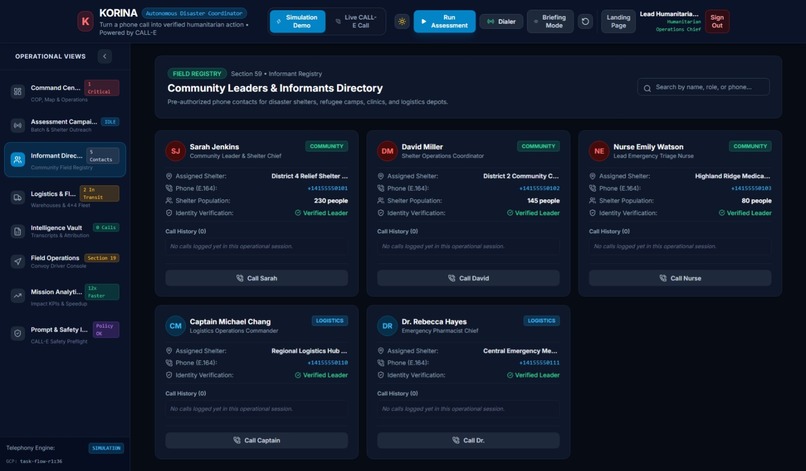Select Informant Directory view in sidebar
The height and width of the screenshot is (471, 806).
click(65, 160)
